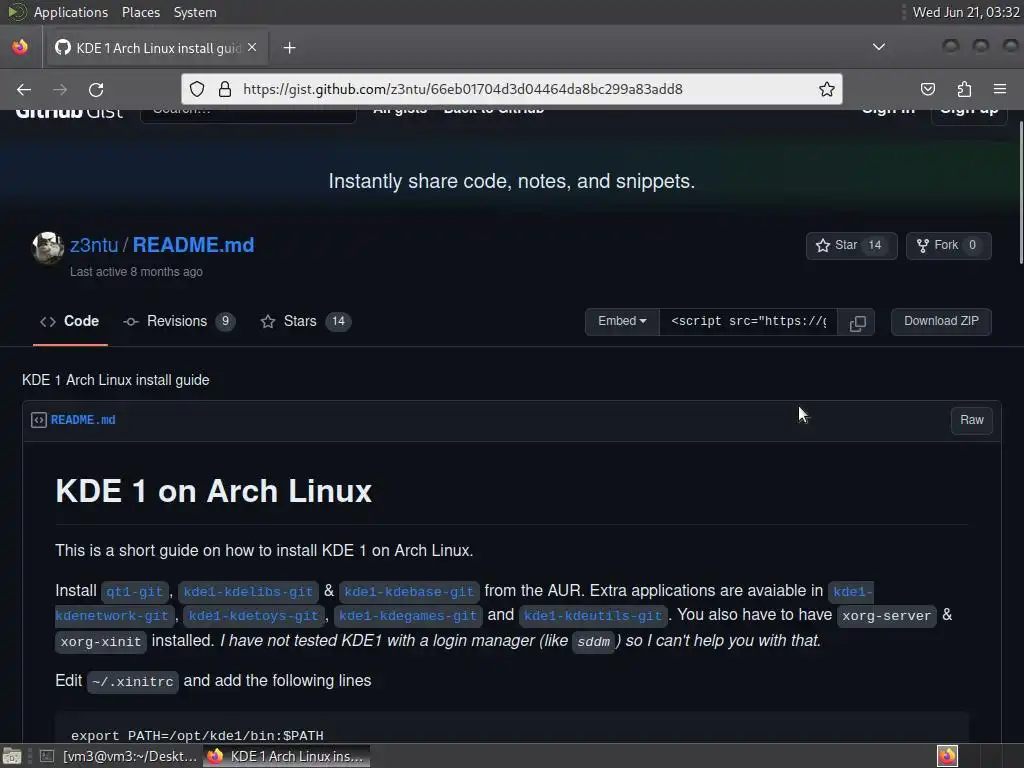Screen dimensions: 1024x768
Task: Open the kde1-kdetoys-git link
Action: point(253,616)
